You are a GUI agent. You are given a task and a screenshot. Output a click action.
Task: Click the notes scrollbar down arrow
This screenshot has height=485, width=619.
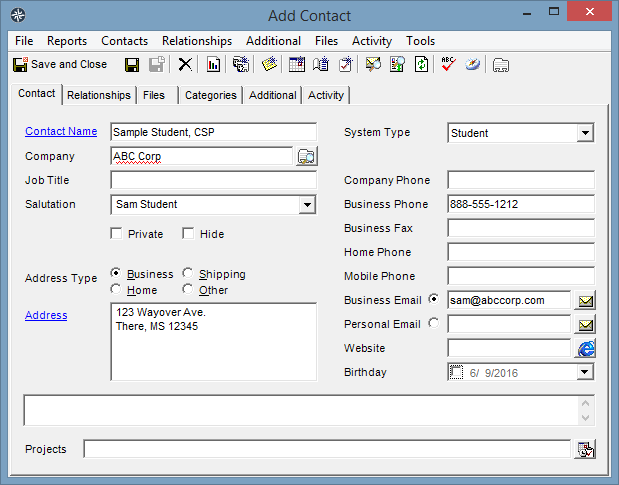click(585, 418)
